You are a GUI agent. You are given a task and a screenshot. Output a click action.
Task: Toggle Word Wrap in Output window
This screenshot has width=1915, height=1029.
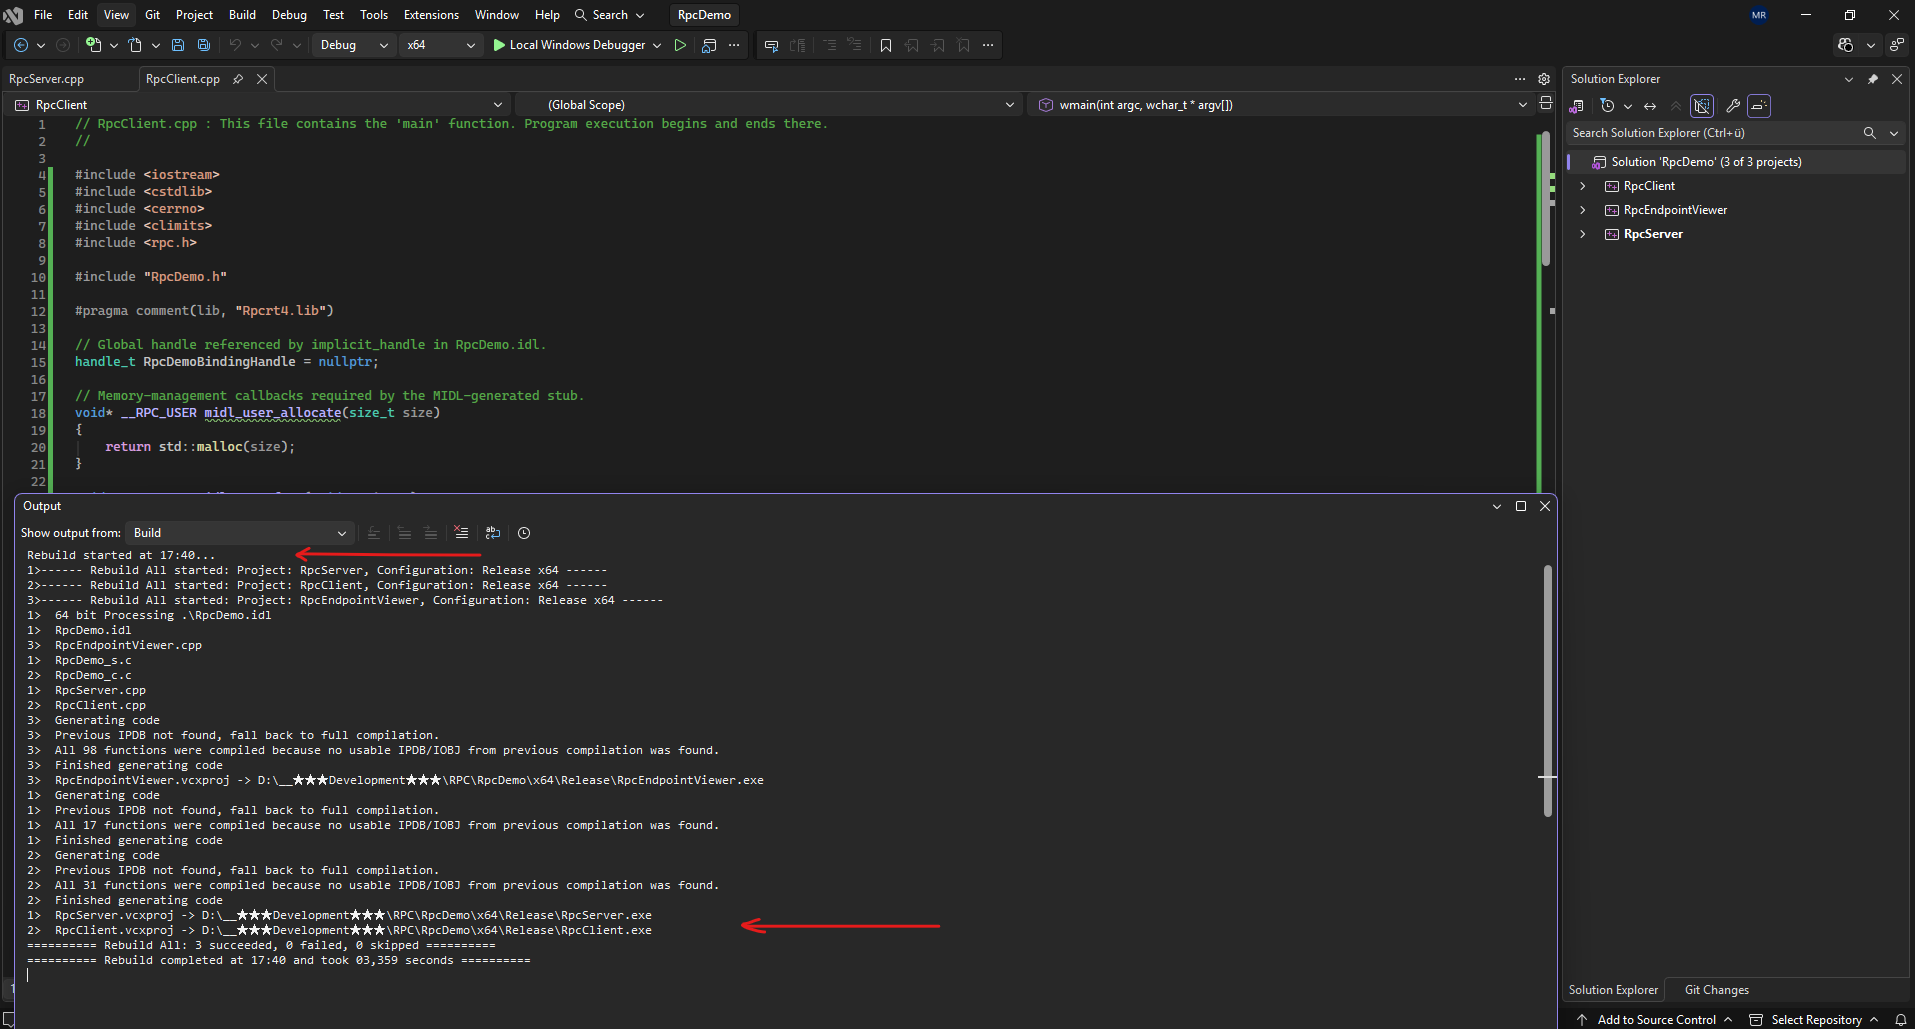point(493,533)
